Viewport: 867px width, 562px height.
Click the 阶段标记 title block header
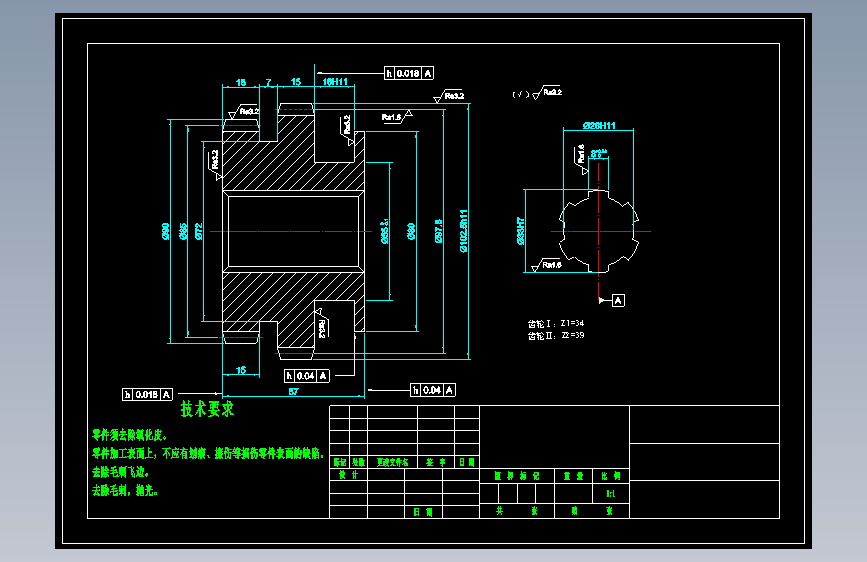point(517,476)
